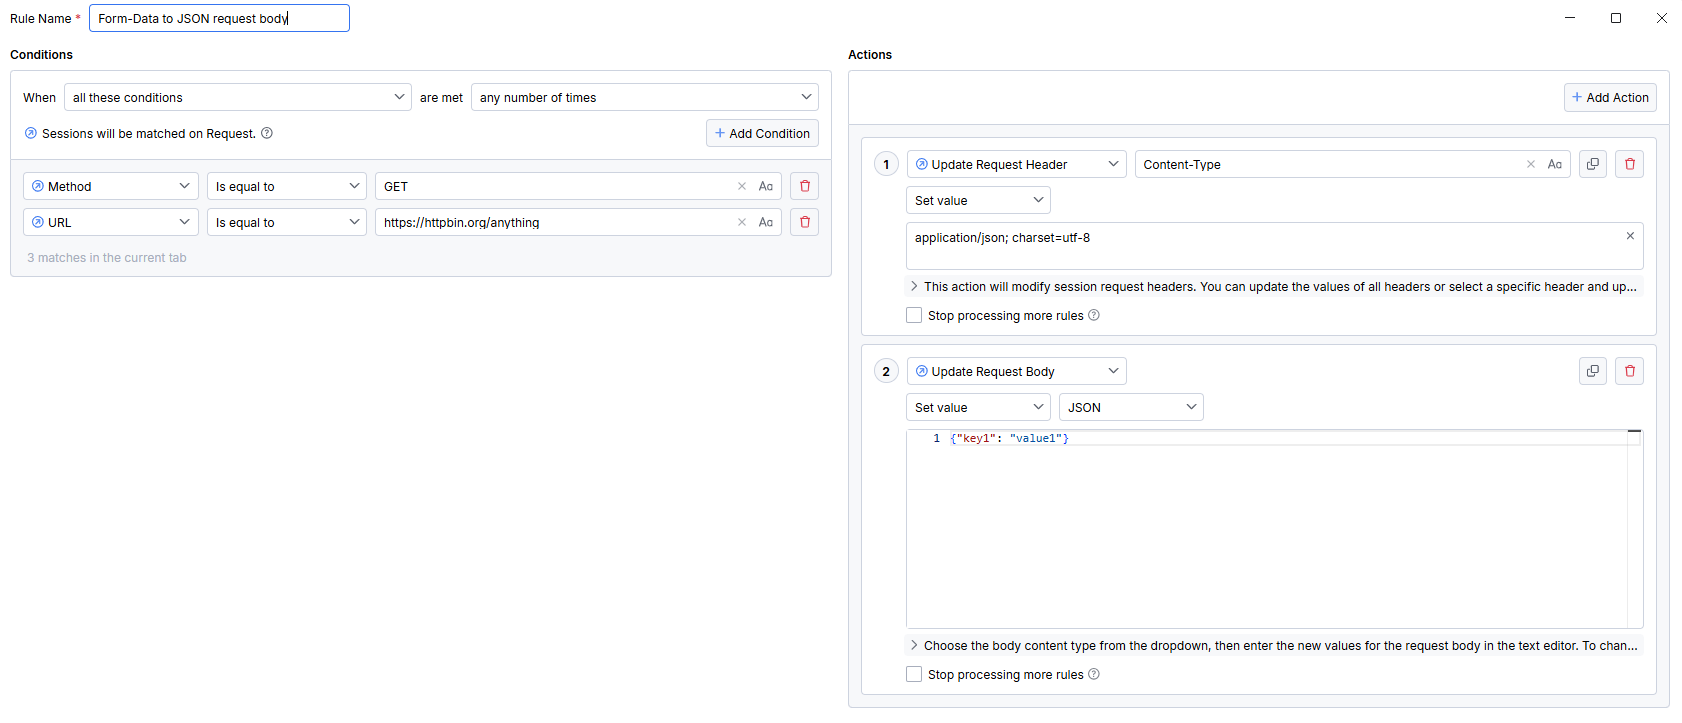Viewport: 1682px width, 723px height.
Task: Open the 'any number of times' dropdown
Action: pyautogui.click(x=645, y=97)
